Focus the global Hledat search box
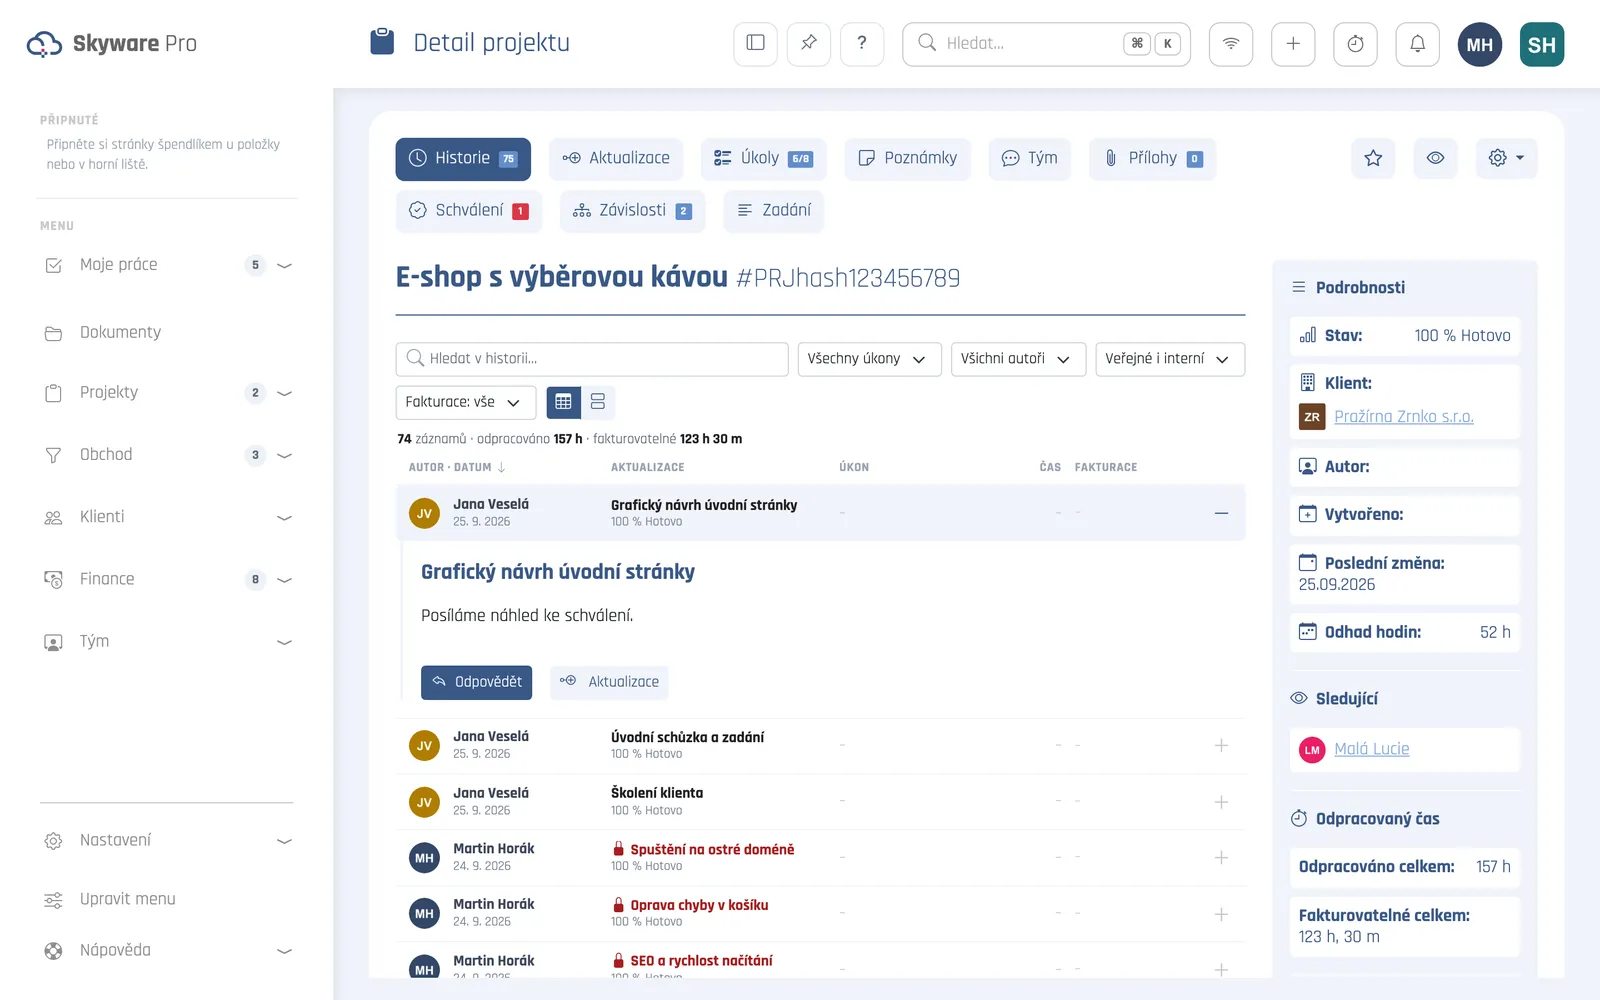This screenshot has height=1000, width=1600. [x=1046, y=44]
